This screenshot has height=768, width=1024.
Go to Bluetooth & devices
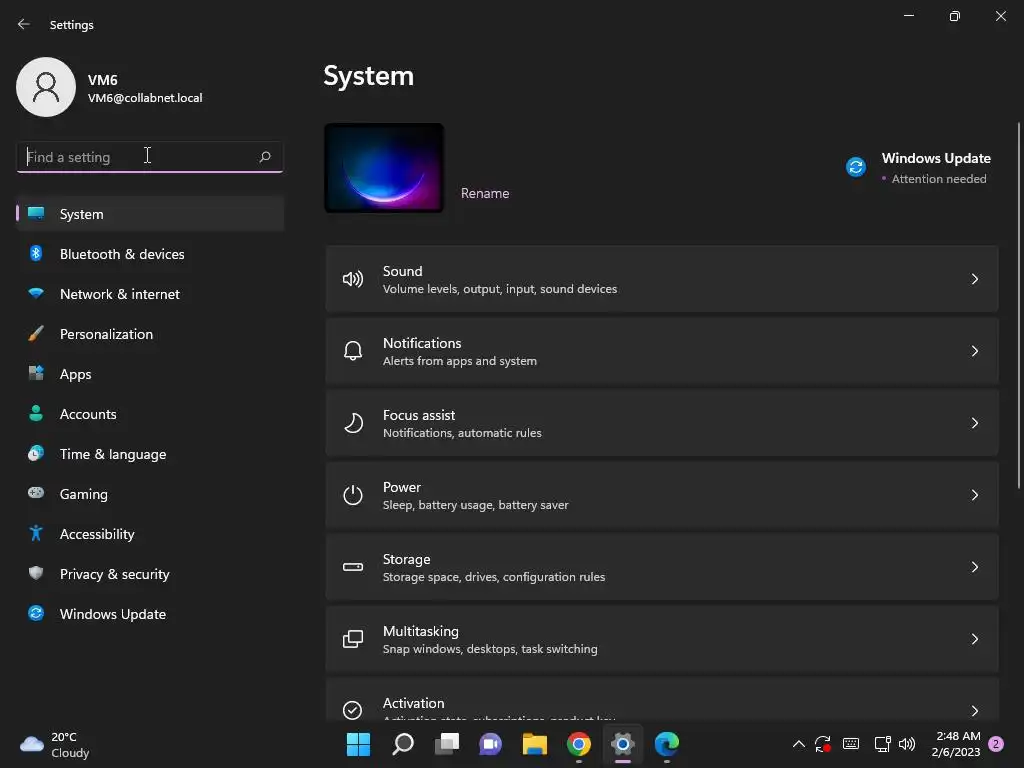[x=150, y=254]
